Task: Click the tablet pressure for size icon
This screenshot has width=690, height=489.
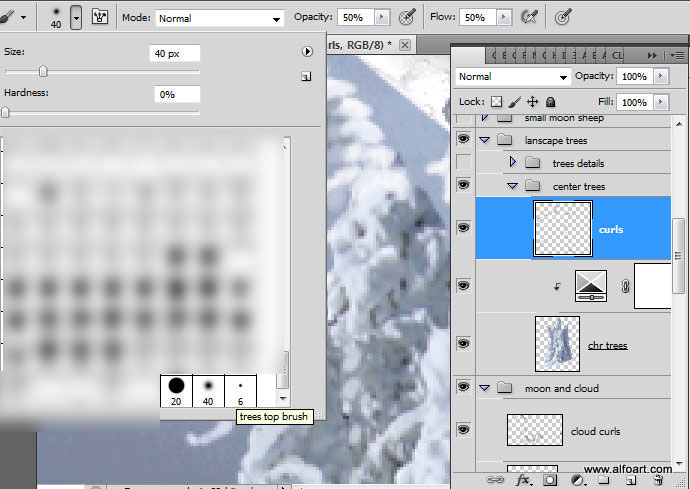Action: [x=563, y=17]
